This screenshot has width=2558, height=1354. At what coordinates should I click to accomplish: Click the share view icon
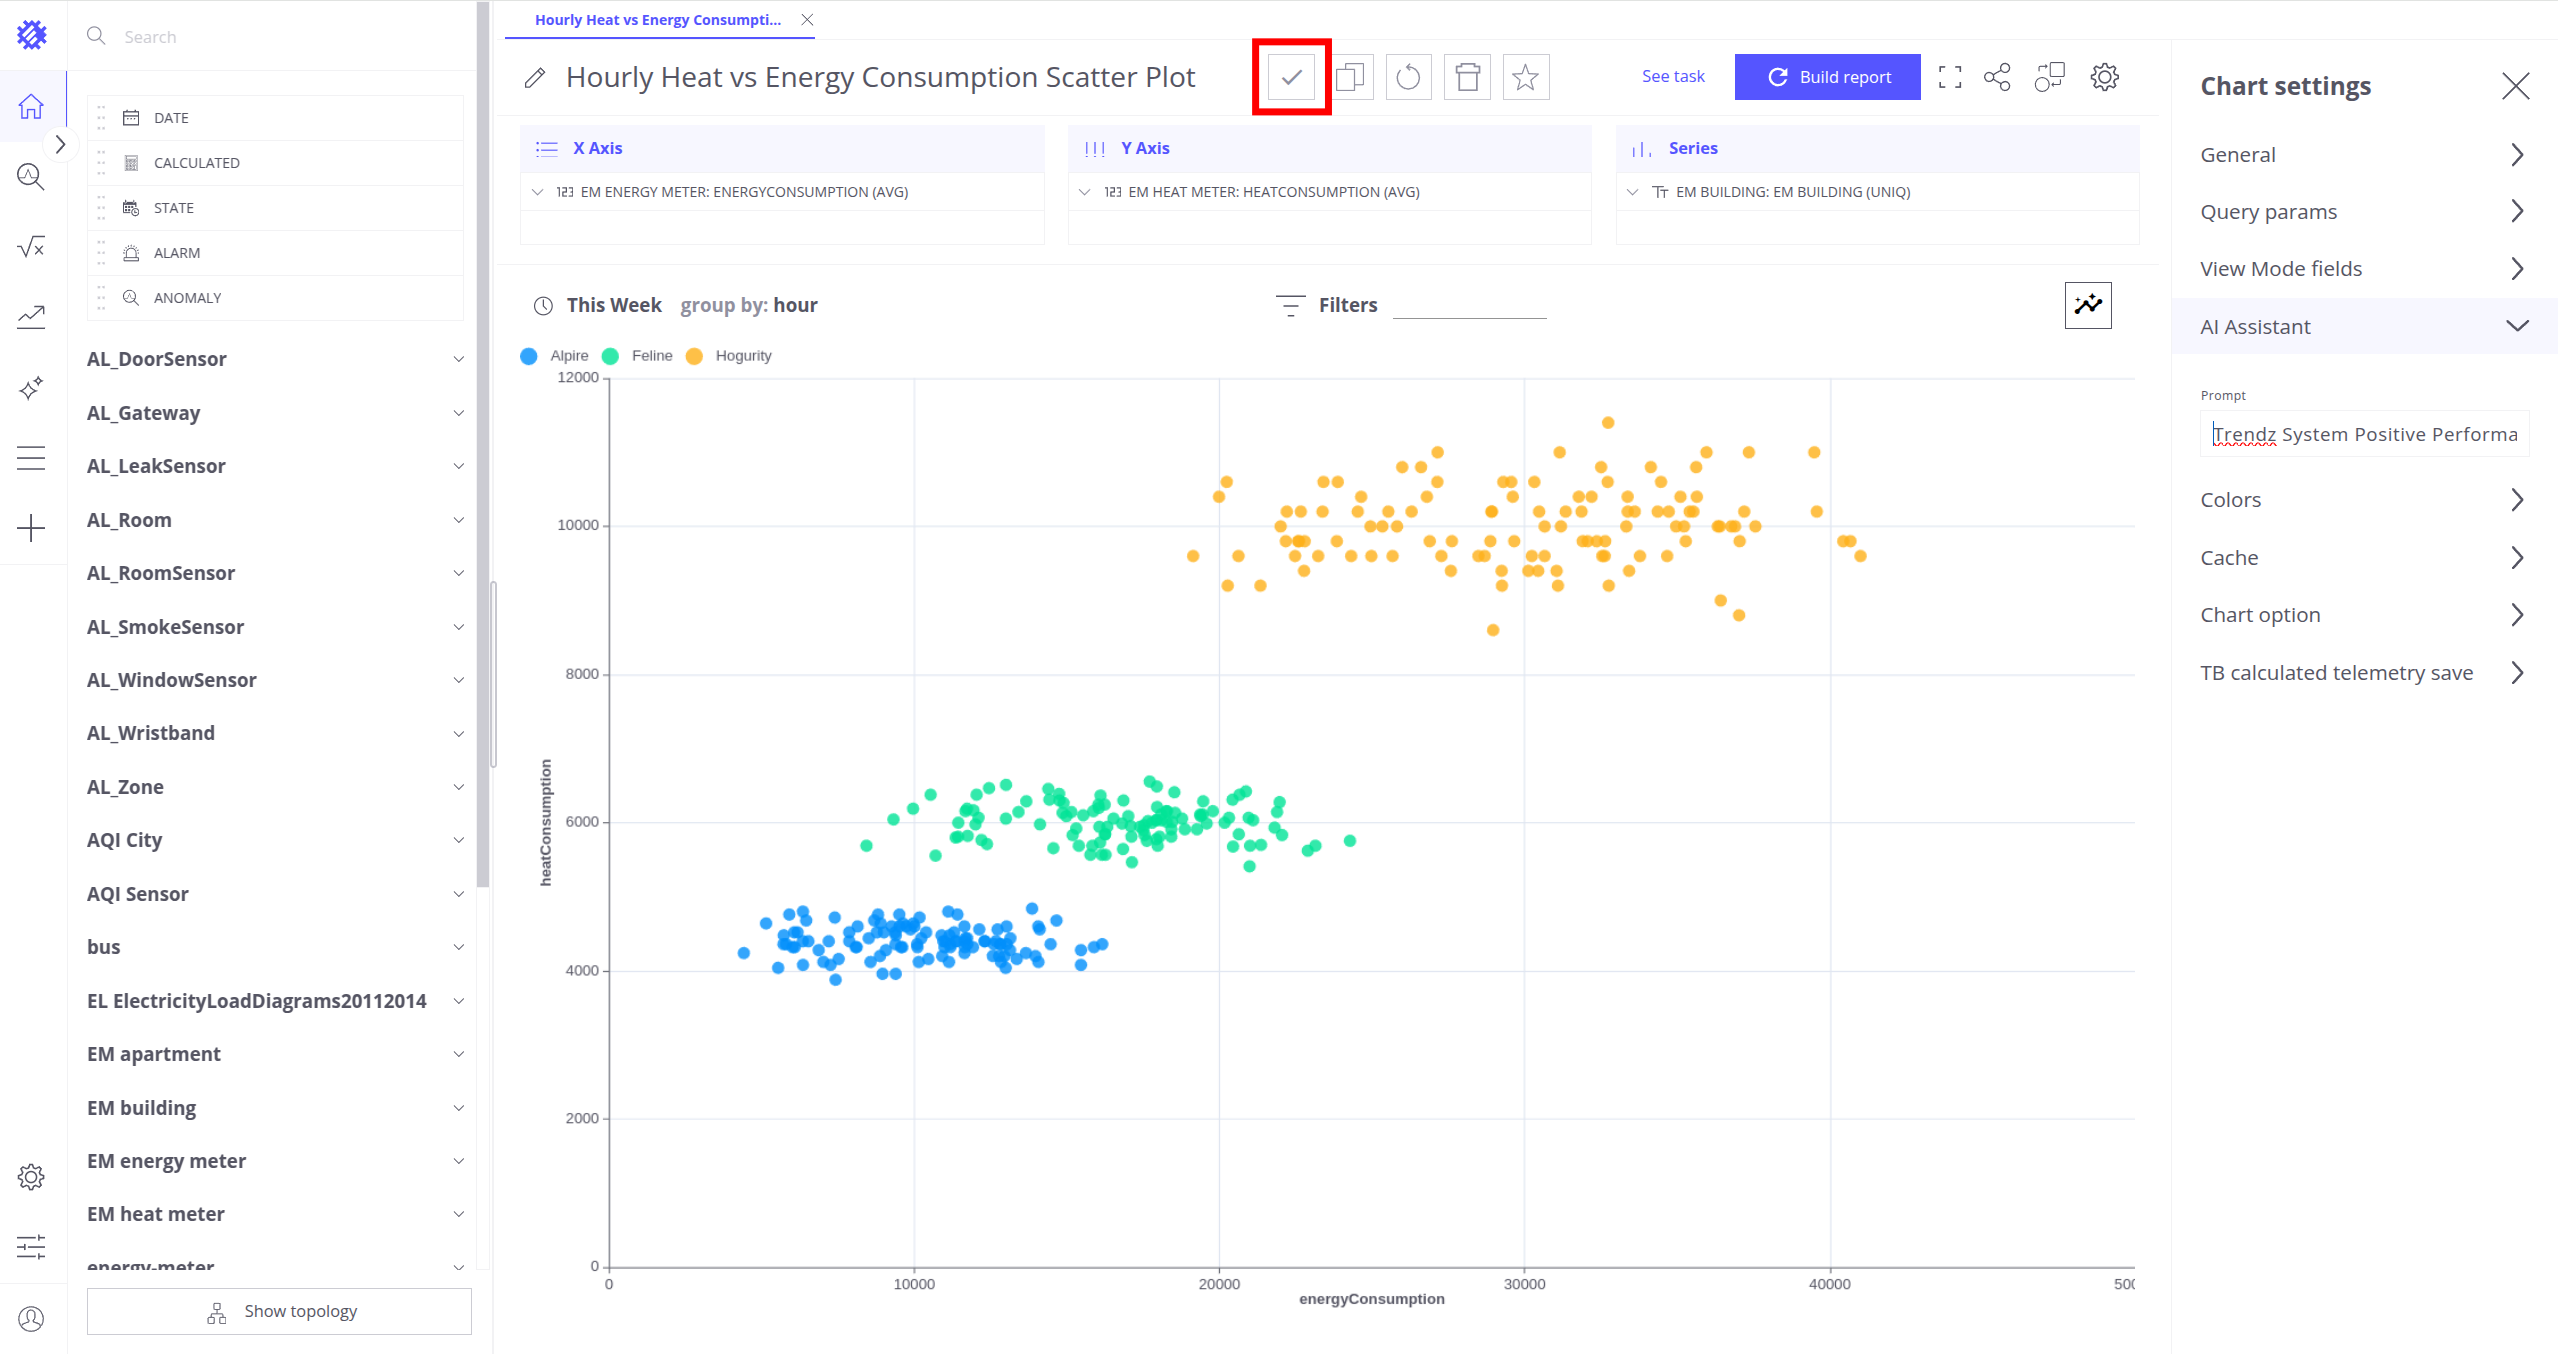click(x=1997, y=77)
